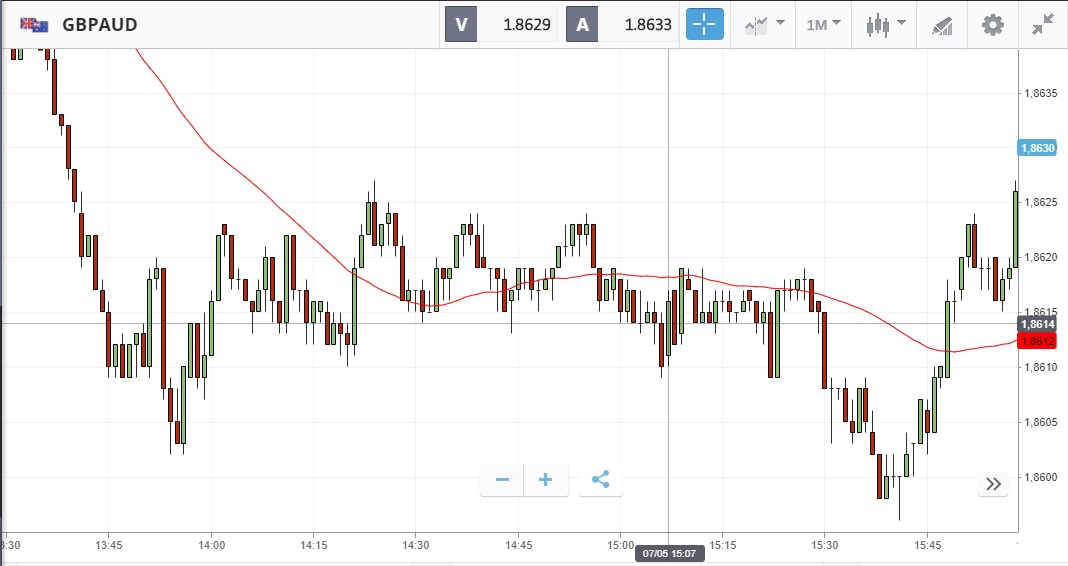Click the 07/05 15:07 time marker

tap(670, 553)
